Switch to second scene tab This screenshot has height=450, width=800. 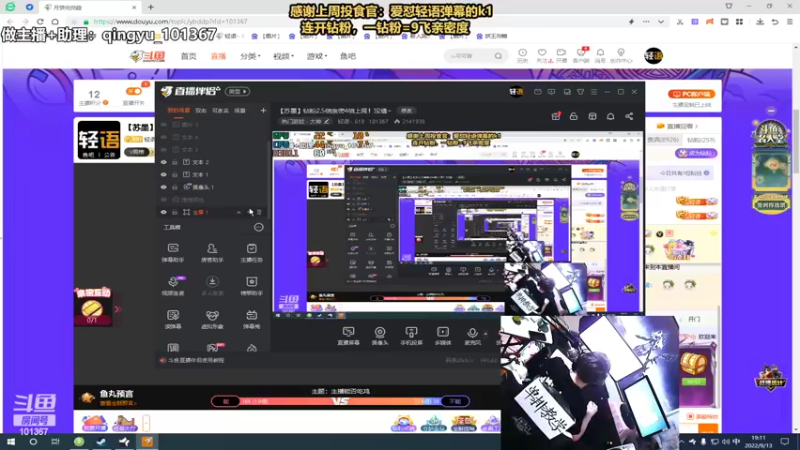(x=201, y=110)
